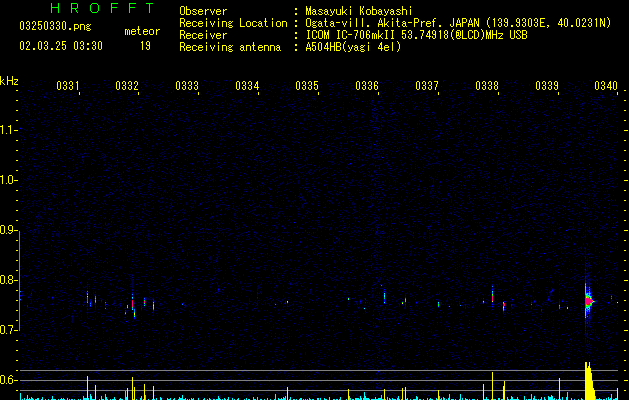The height and width of the screenshot is (400, 629).
Task: Click the 0336 time marker
Action: point(367,86)
